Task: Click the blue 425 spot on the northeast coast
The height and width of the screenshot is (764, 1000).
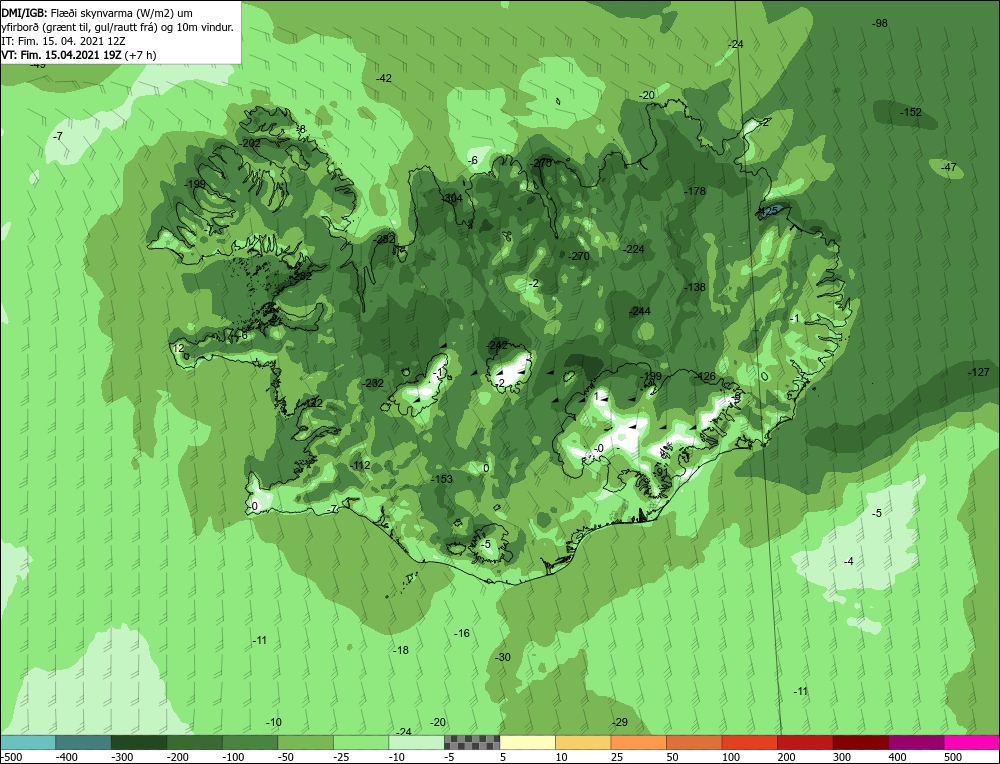Action: click(770, 210)
